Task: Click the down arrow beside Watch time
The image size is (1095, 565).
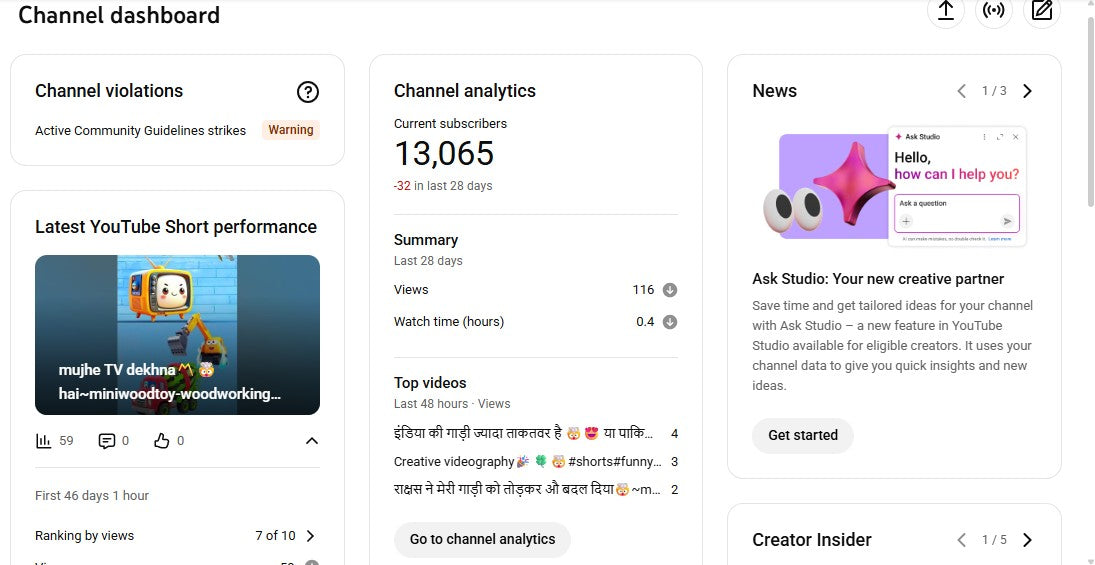Action: (x=670, y=322)
